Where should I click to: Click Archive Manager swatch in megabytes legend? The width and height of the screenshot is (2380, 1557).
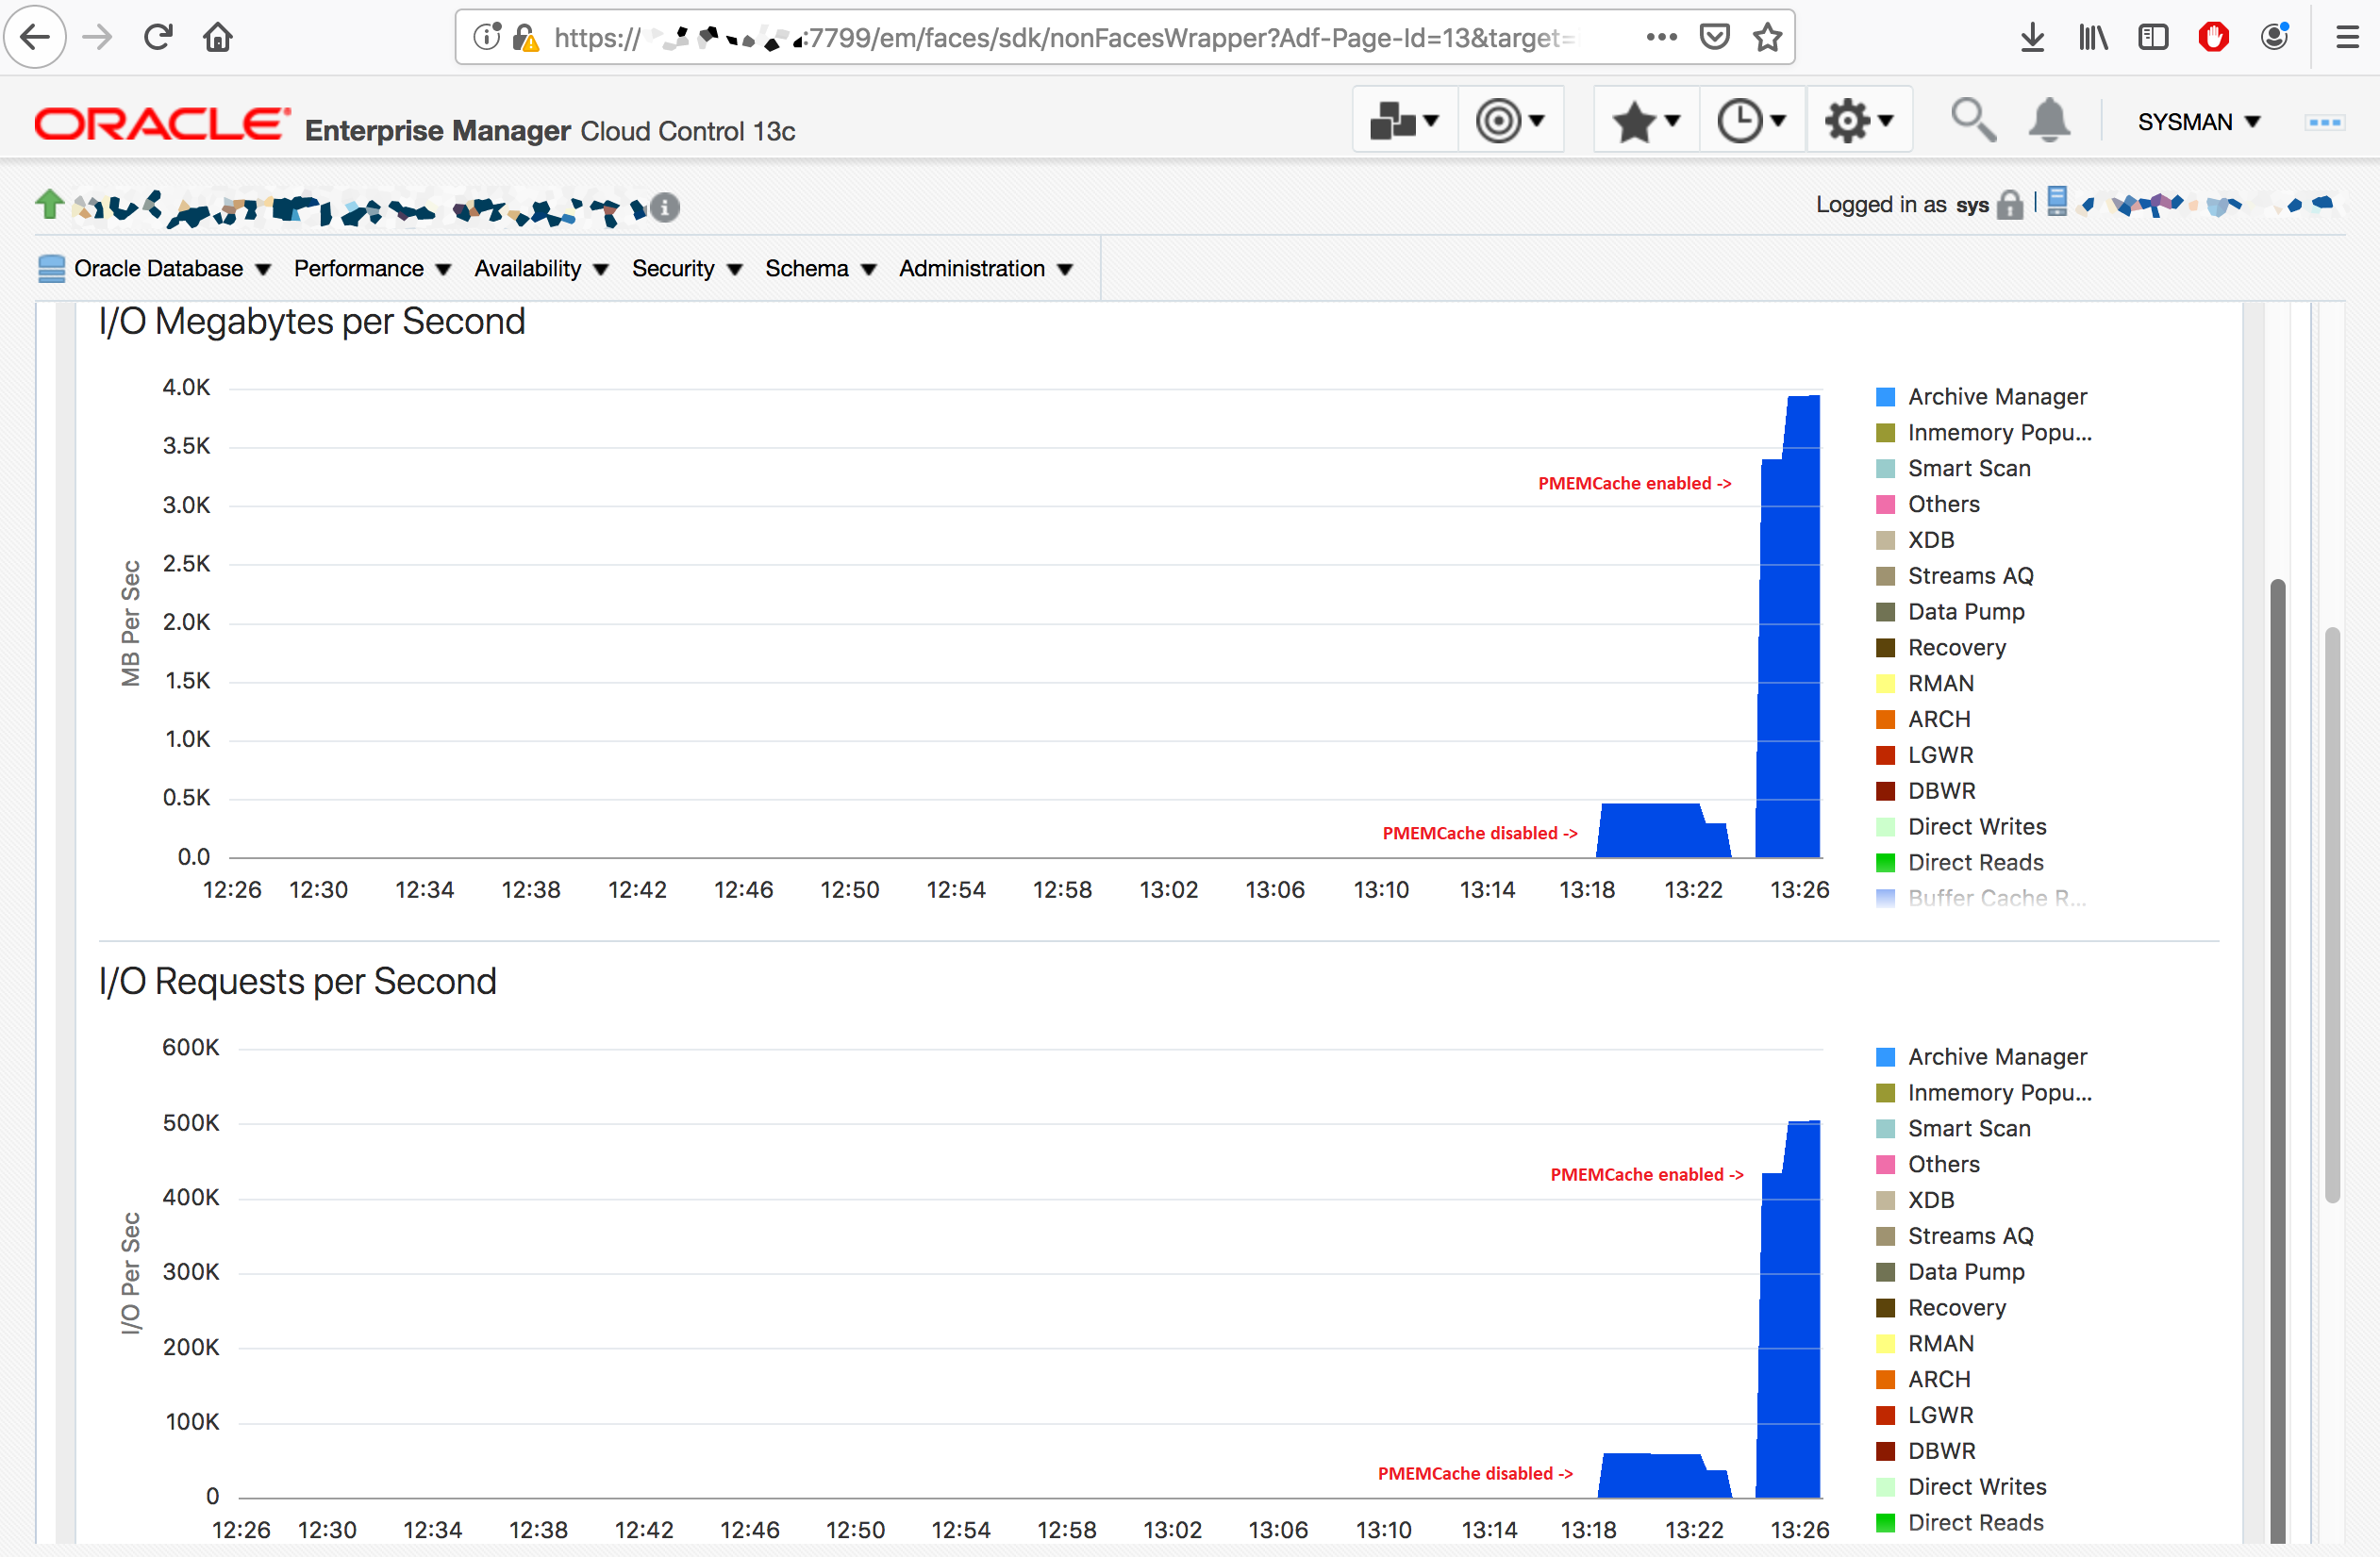click(x=1885, y=397)
